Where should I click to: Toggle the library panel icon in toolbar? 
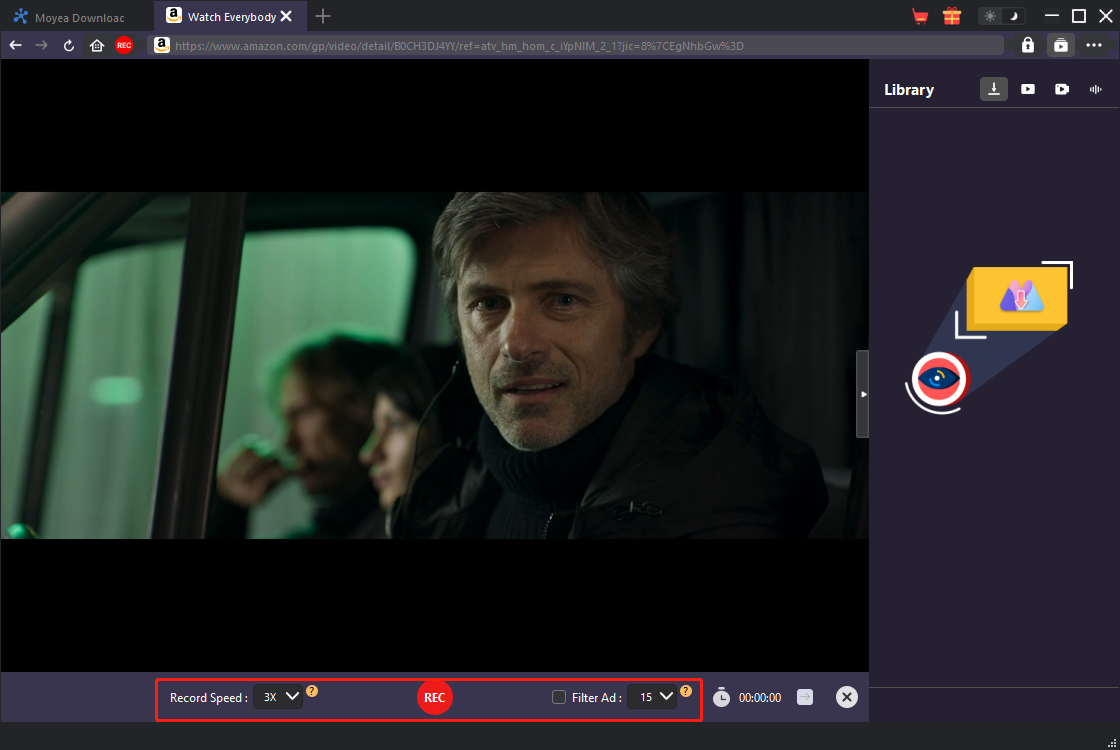tap(1061, 46)
